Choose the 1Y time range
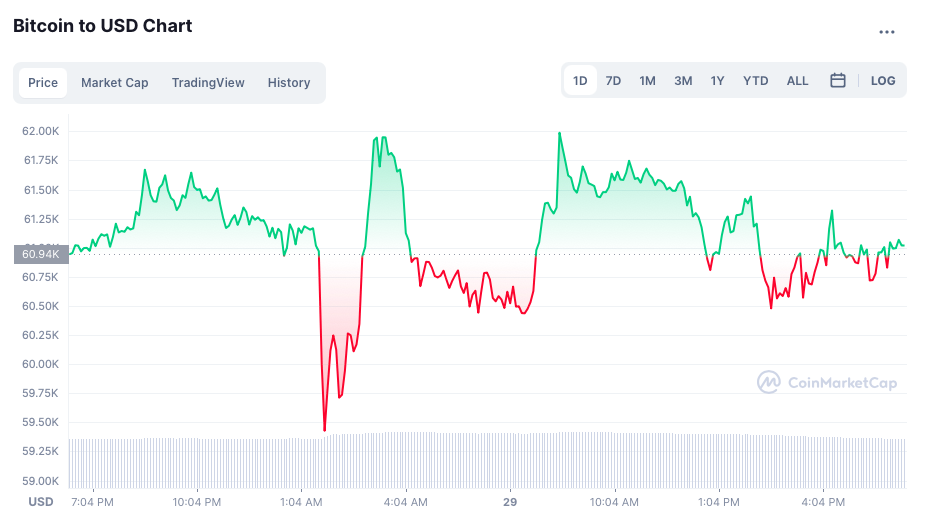Screen dimensions: 934x512 coord(717,81)
